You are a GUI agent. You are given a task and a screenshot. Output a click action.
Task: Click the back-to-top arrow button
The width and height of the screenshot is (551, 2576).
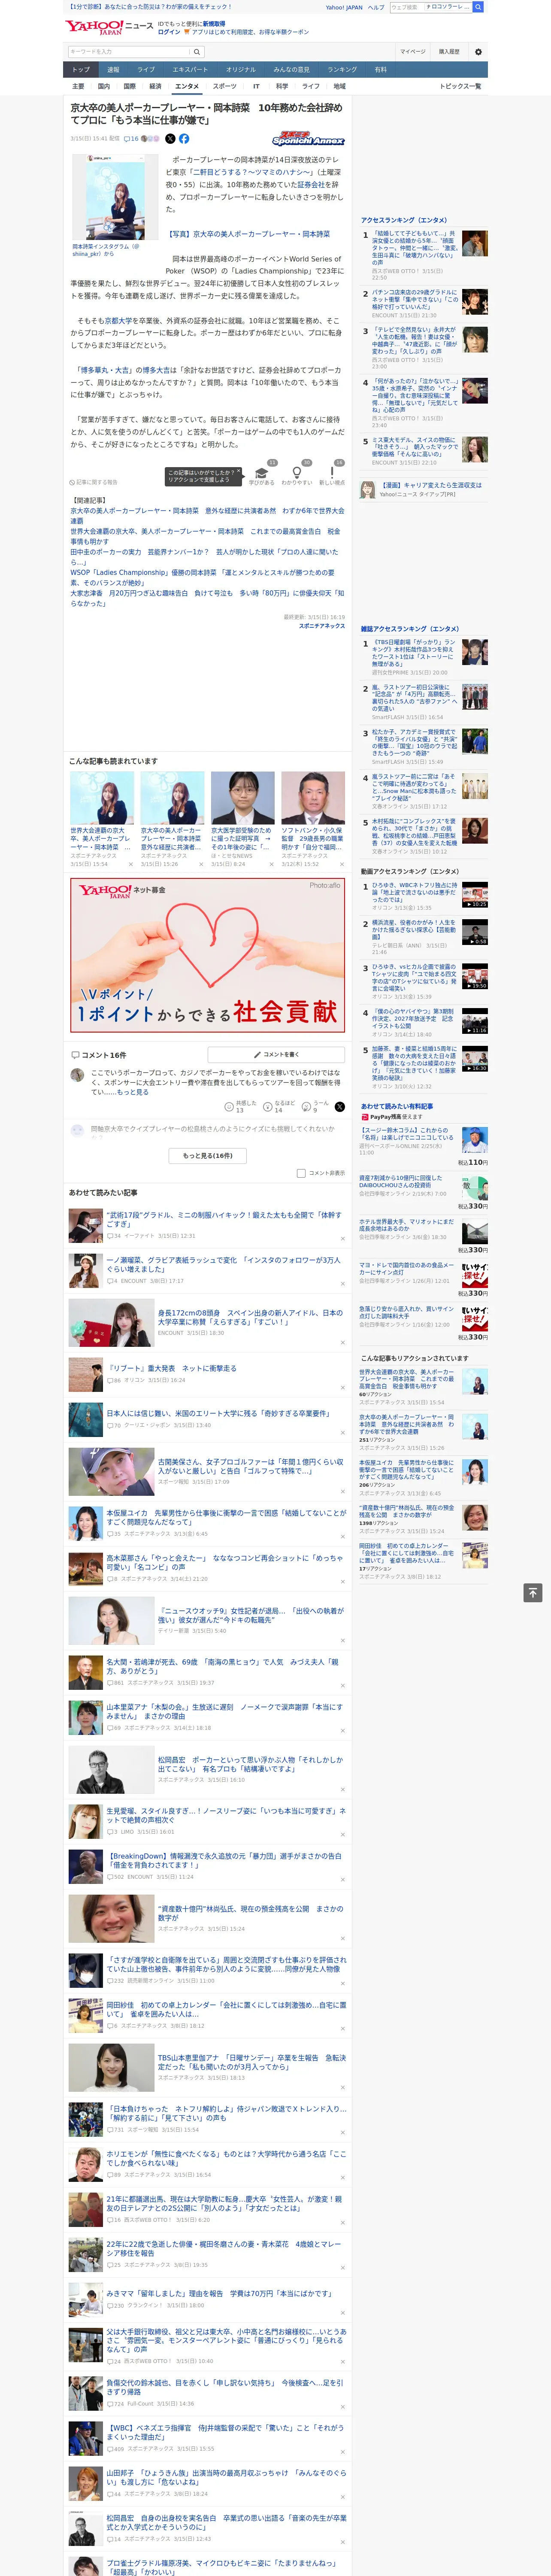click(533, 1592)
